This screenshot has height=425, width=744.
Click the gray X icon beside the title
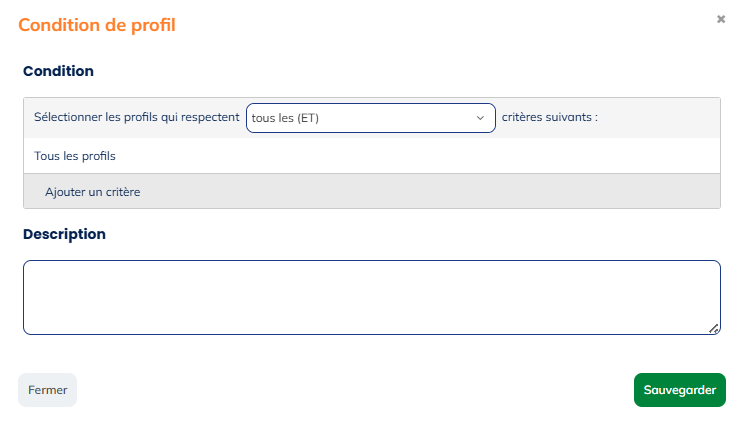coord(720,19)
